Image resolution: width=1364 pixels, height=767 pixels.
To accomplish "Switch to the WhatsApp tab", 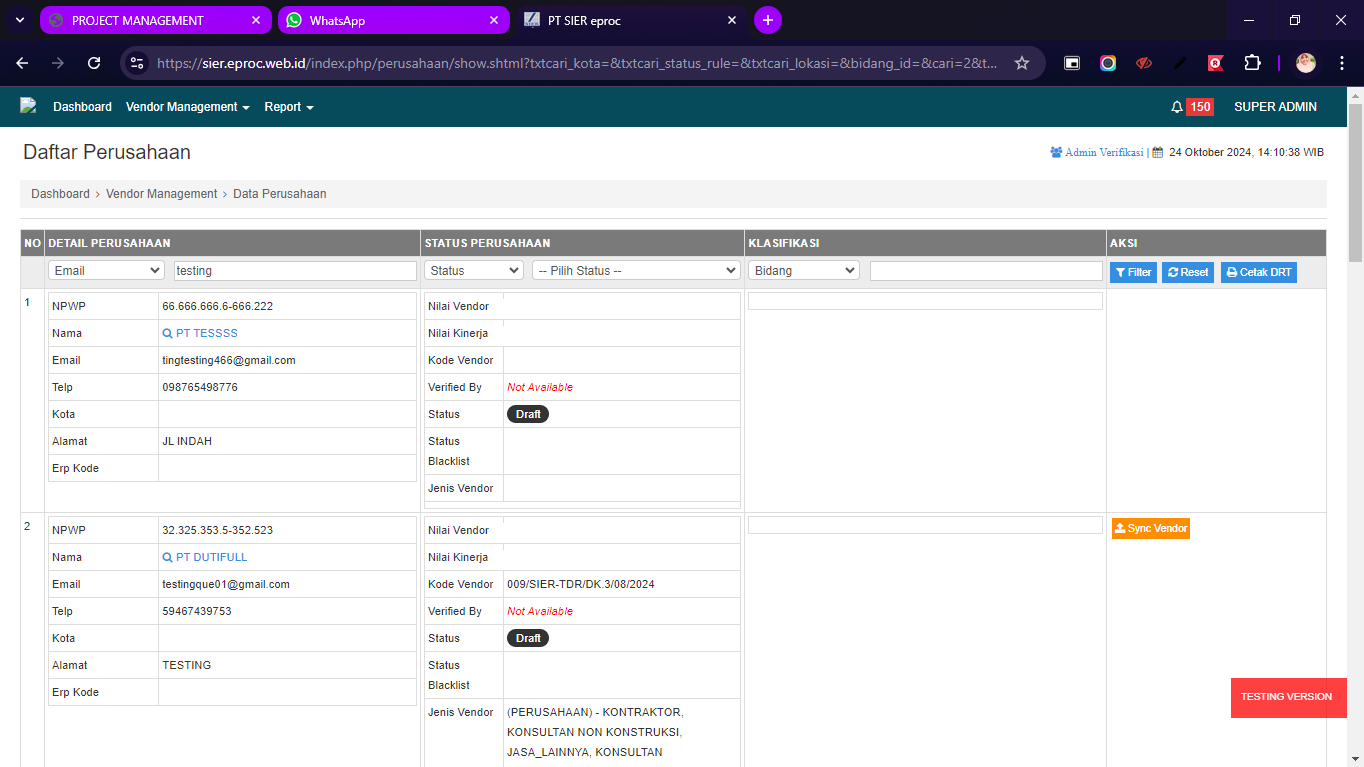I will [392, 20].
